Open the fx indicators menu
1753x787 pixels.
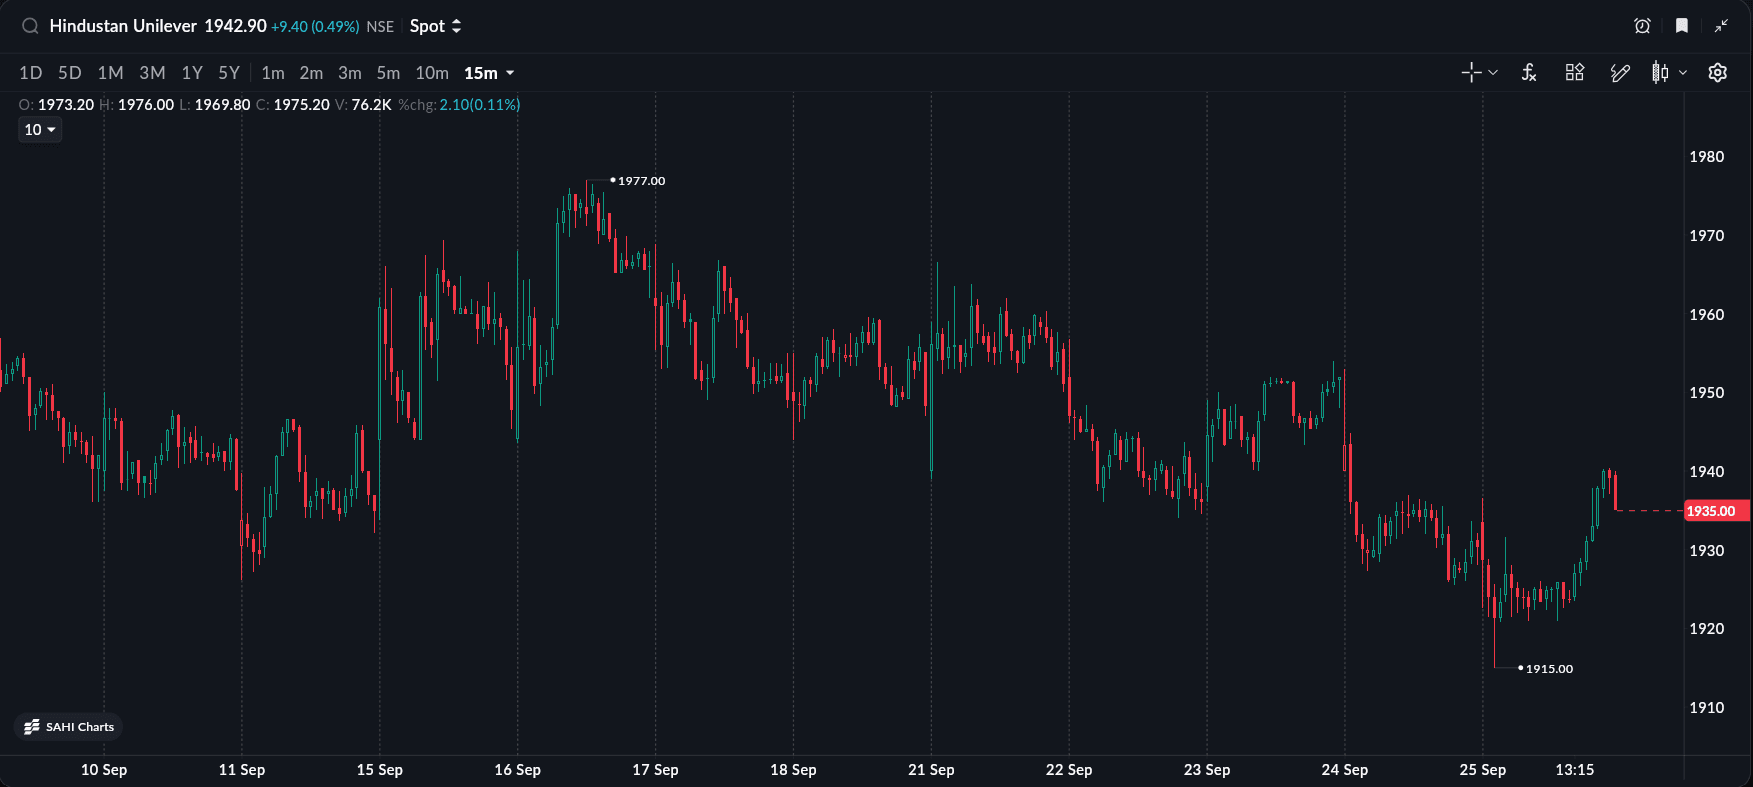[x=1529, y=72]
